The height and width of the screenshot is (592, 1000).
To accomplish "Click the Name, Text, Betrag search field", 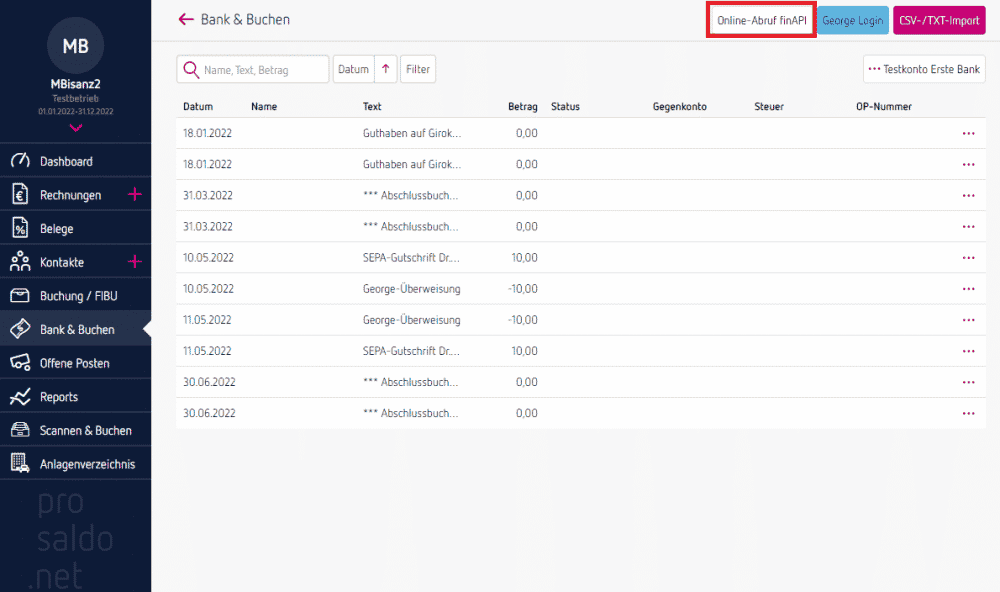I will coord(262,69).
